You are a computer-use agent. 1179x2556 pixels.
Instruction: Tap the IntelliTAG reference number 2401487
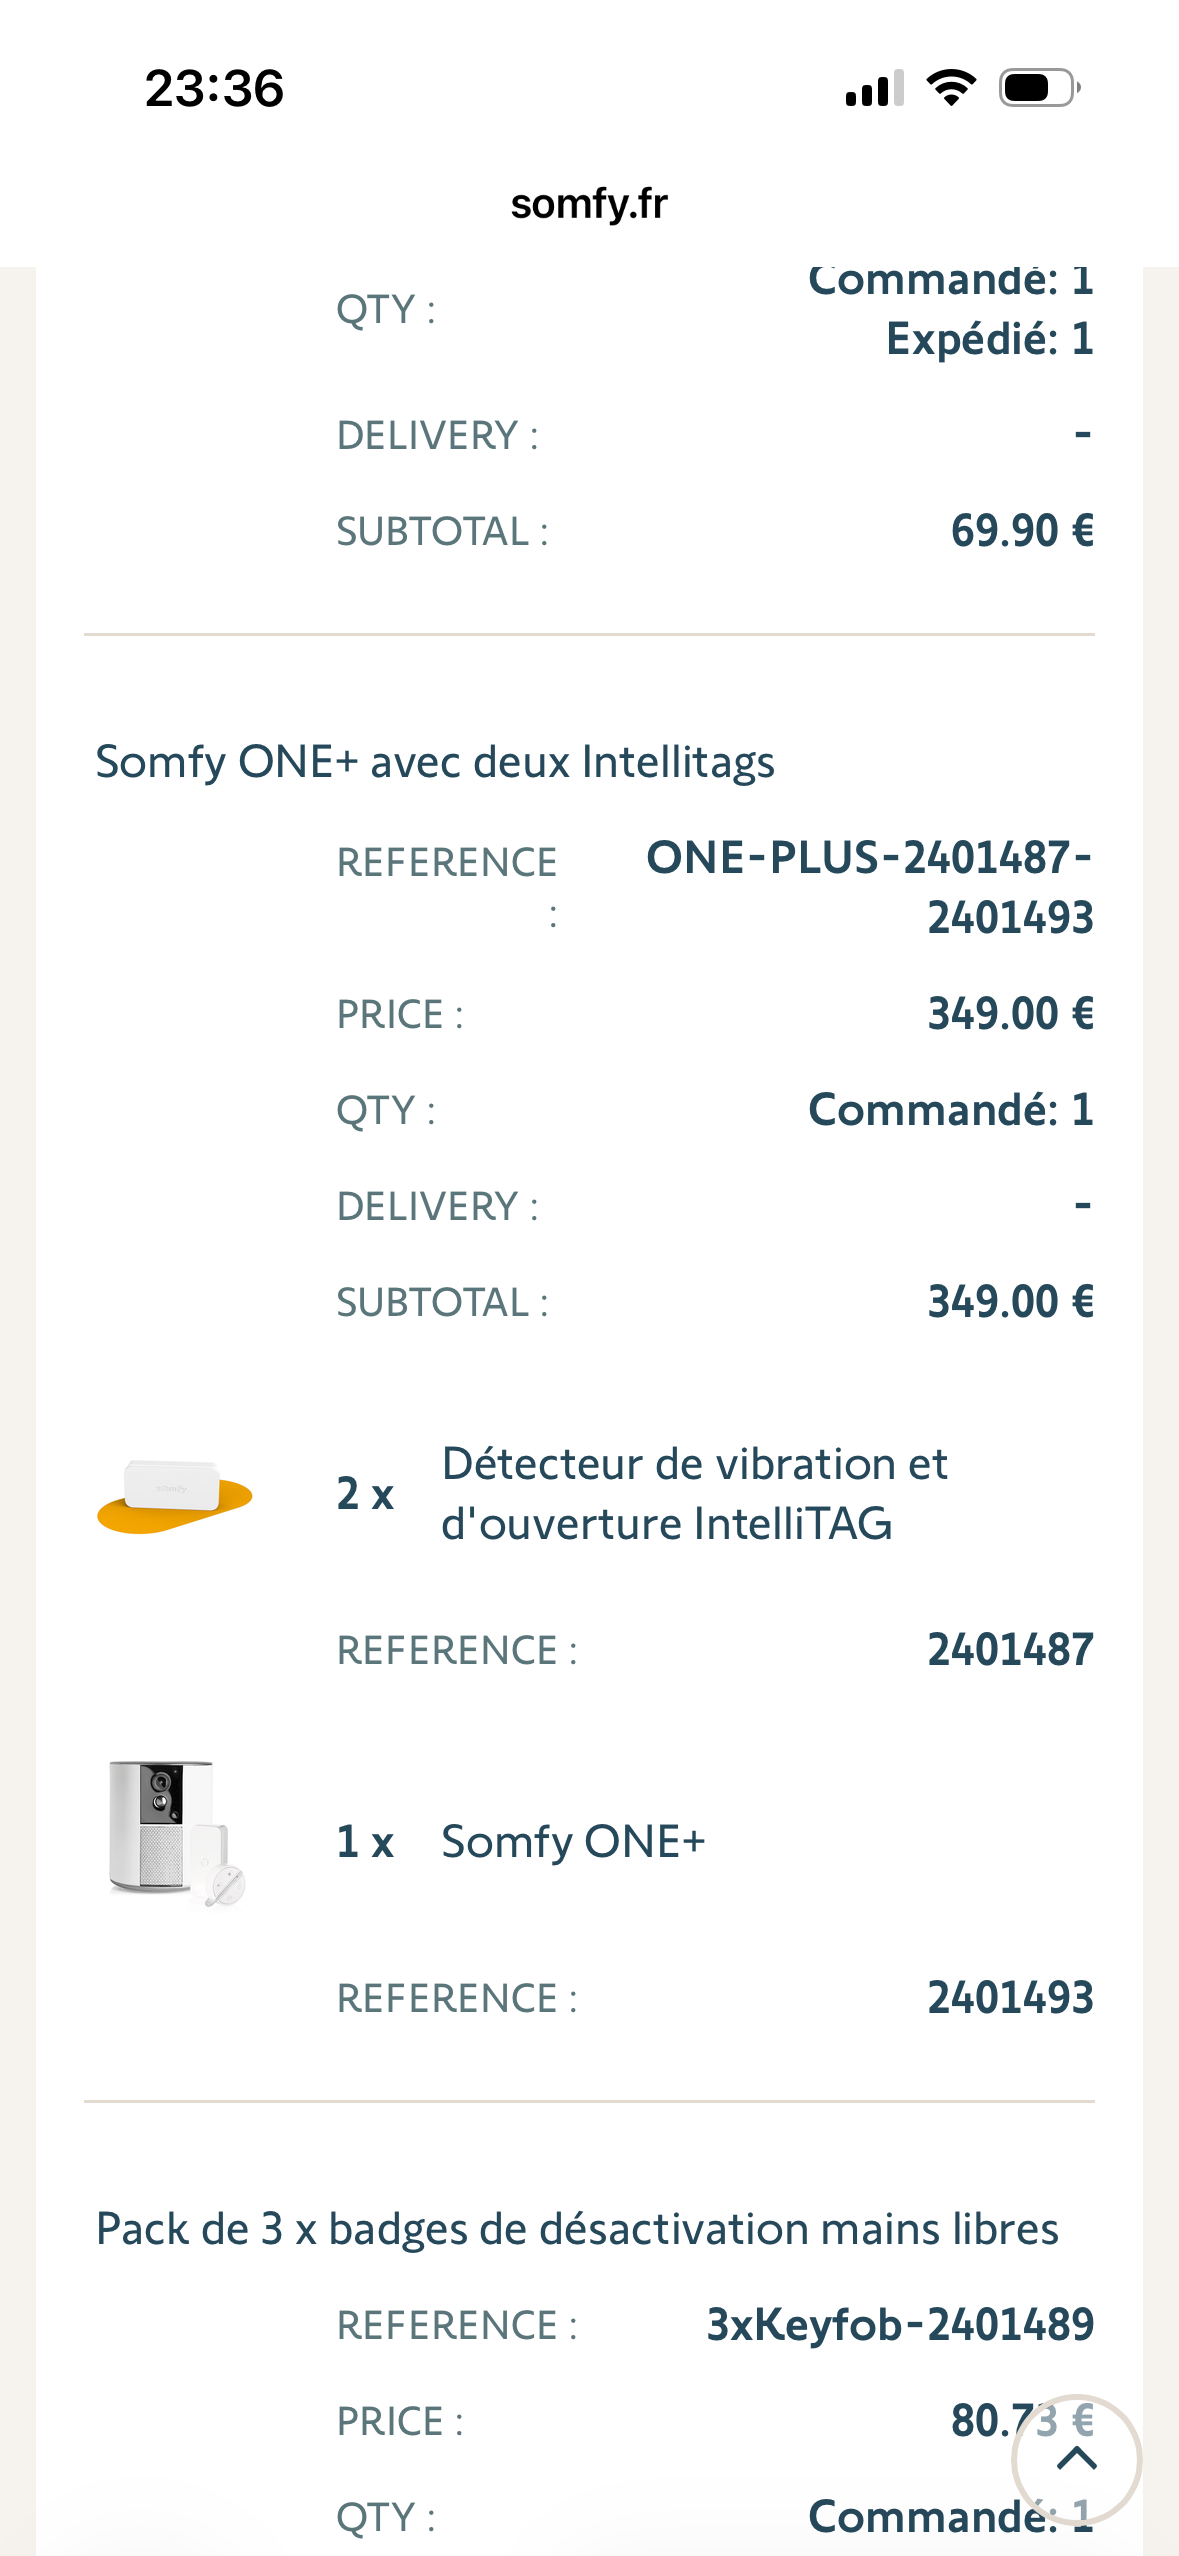point(1010,1650)
